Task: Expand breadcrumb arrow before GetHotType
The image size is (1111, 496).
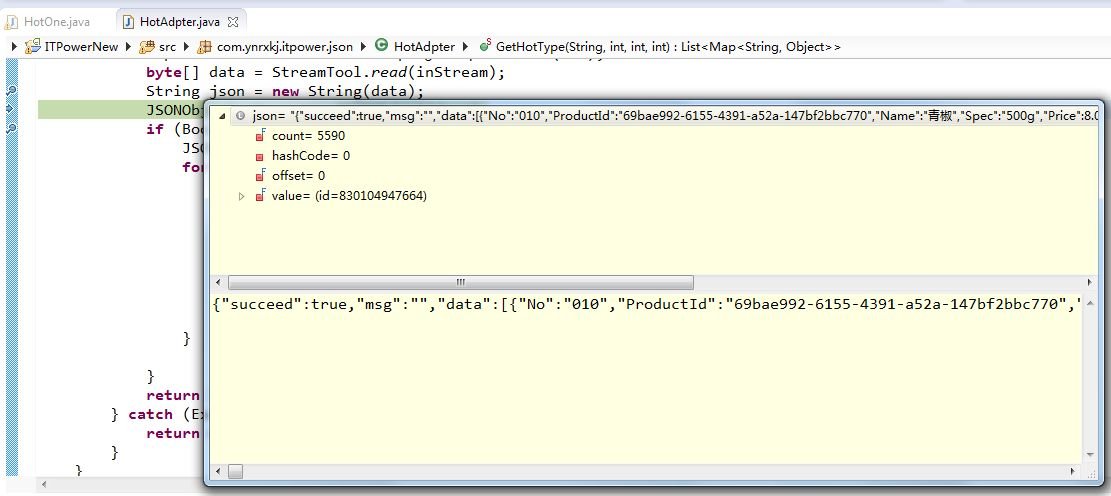Action: click(x=466, y=47)
